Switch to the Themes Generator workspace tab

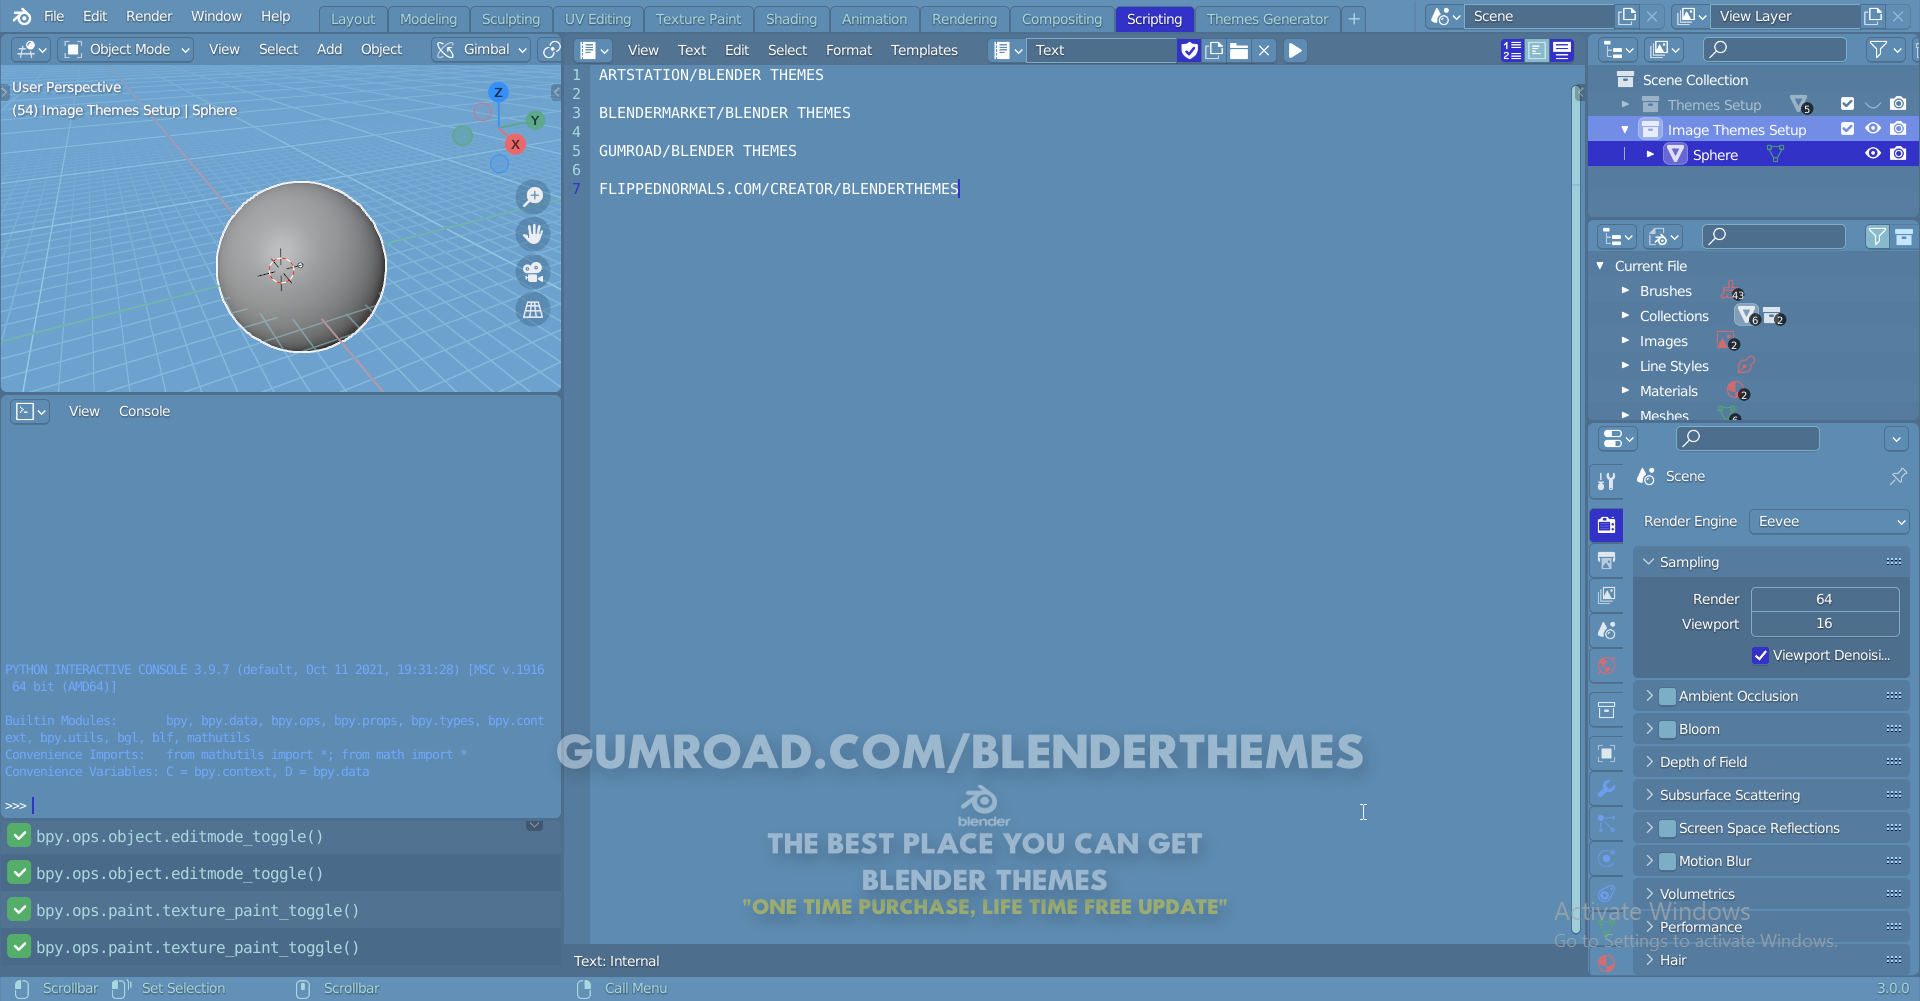(x=1267, y=19)
